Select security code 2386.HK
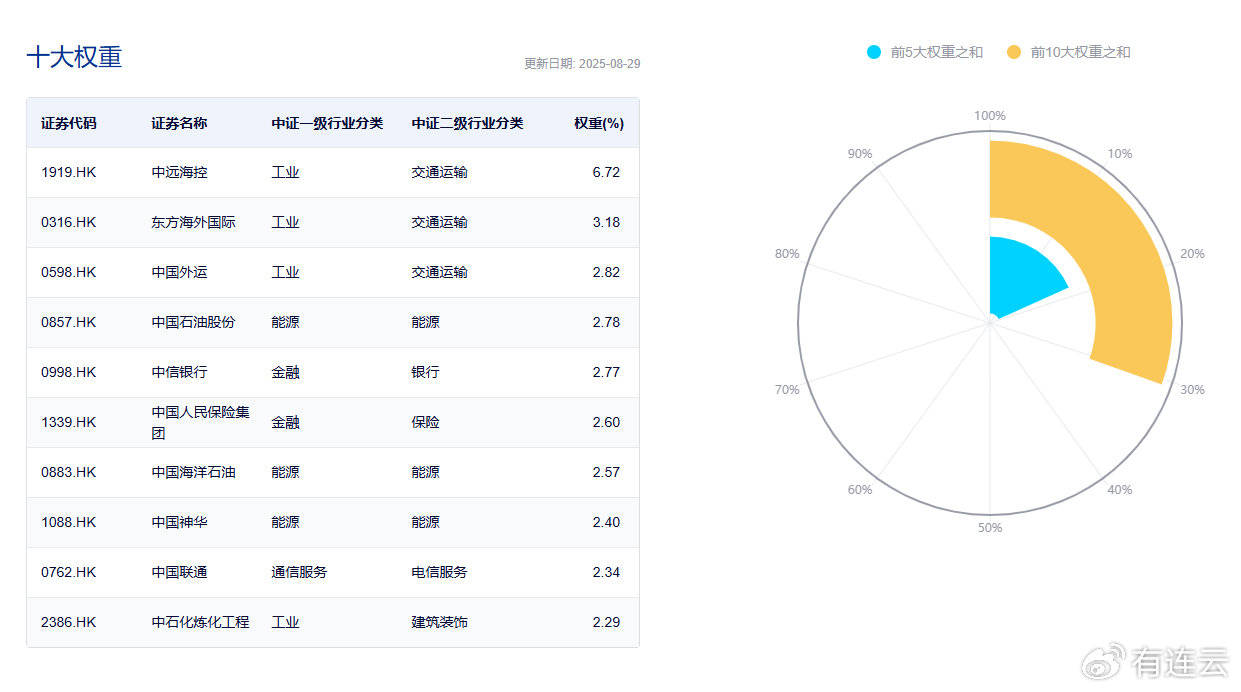1241x692 pixels. (x=69, y=622)
